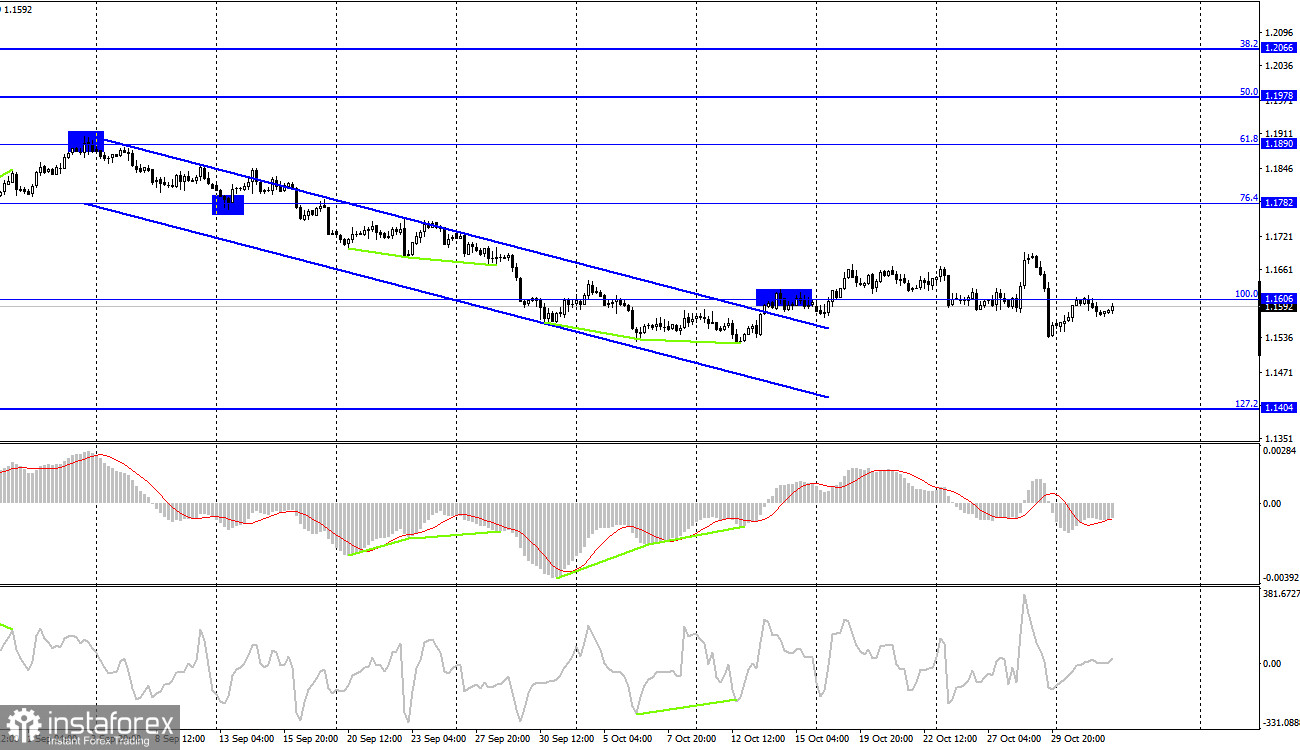Click the 1.1978 price level tag
The width and height of the screenshot is (1300, 750).
[x=1280, y=97]
